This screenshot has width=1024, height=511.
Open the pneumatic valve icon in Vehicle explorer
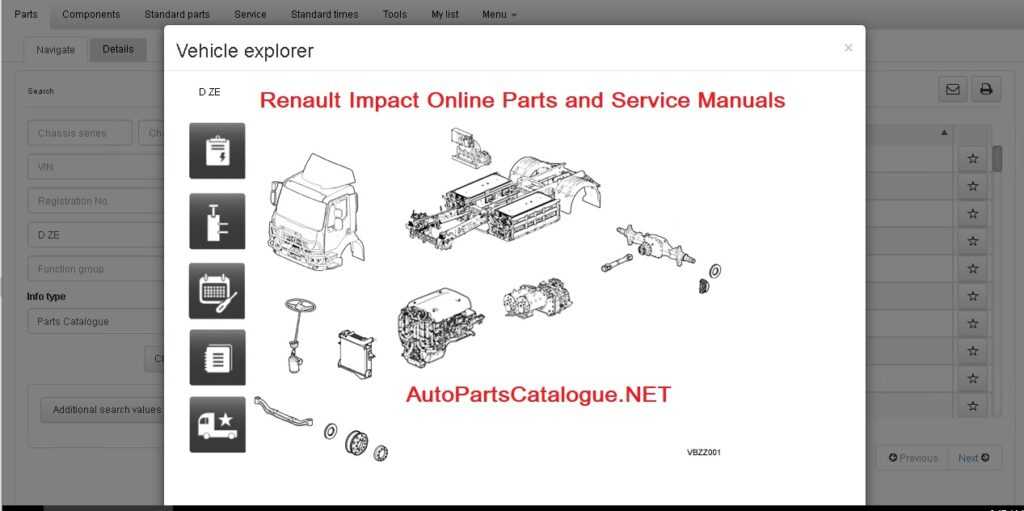(x=217, y=221)
